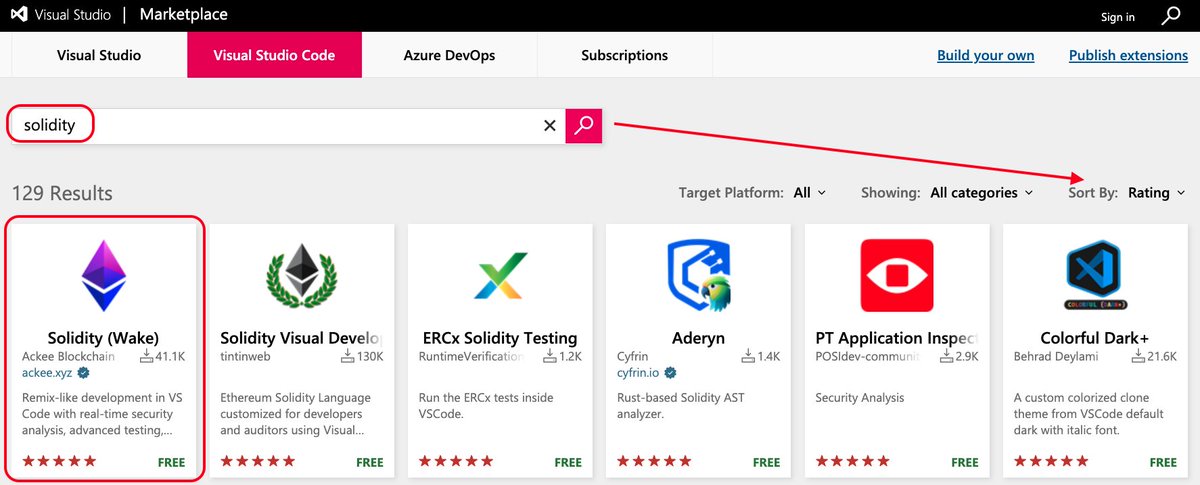Open the Showing All categories dropdown
Image resolution: width=1200 pixels, height=485 pixels.
(x=982, y=192)
